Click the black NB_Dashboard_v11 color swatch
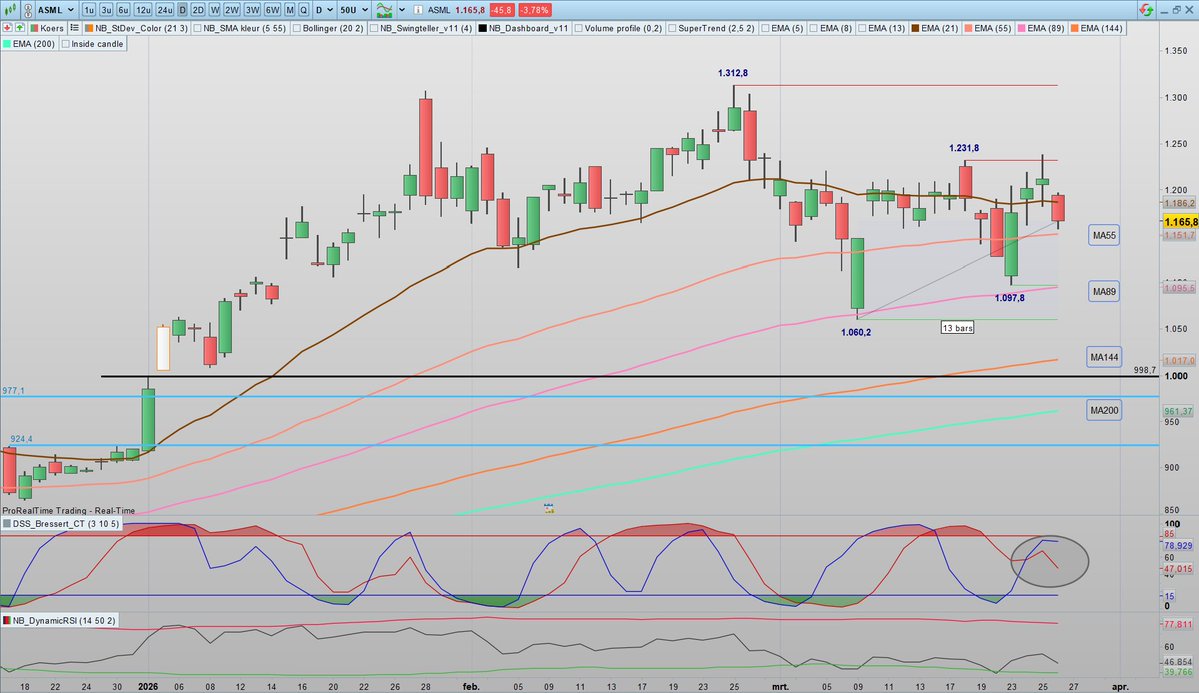This screenshot has height=693, width=1199. pyautogui.click(x=483, y=28)
